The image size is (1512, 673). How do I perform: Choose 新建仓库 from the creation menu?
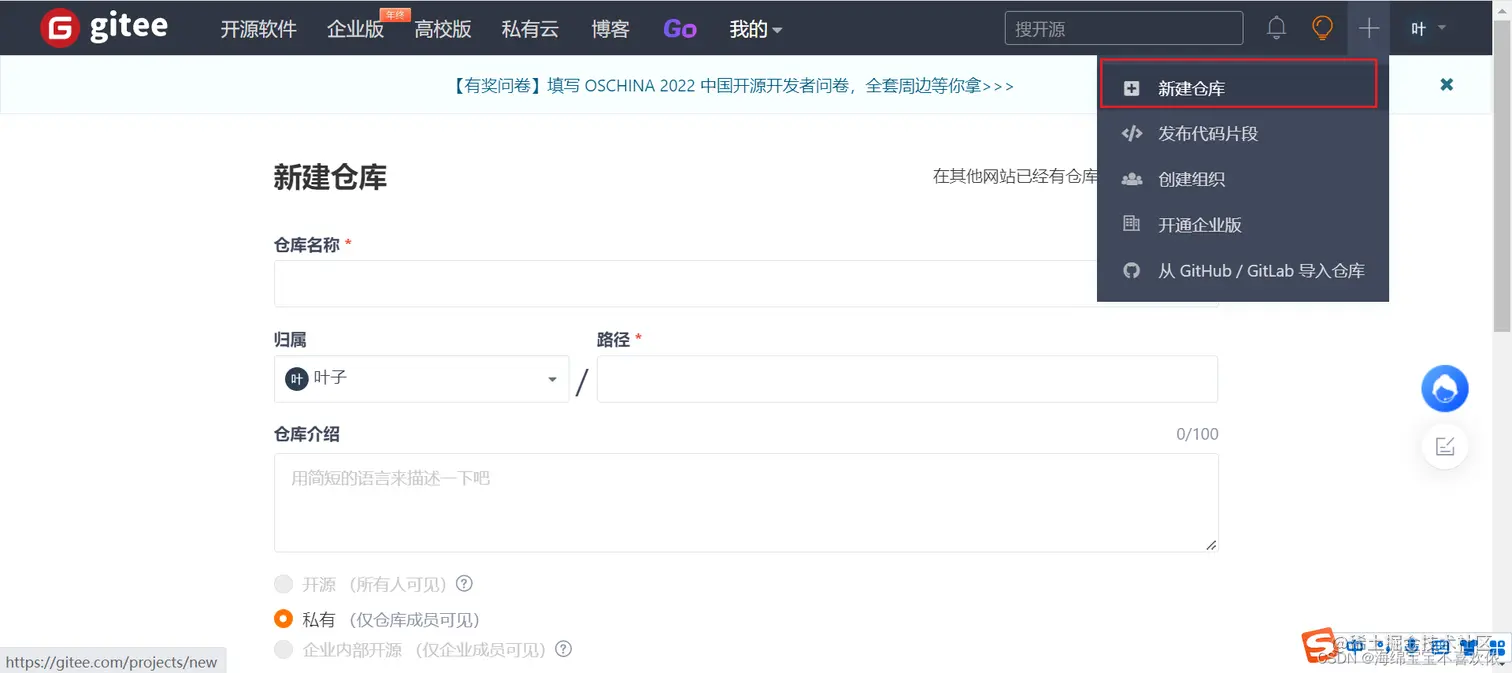pos(1190,87)
